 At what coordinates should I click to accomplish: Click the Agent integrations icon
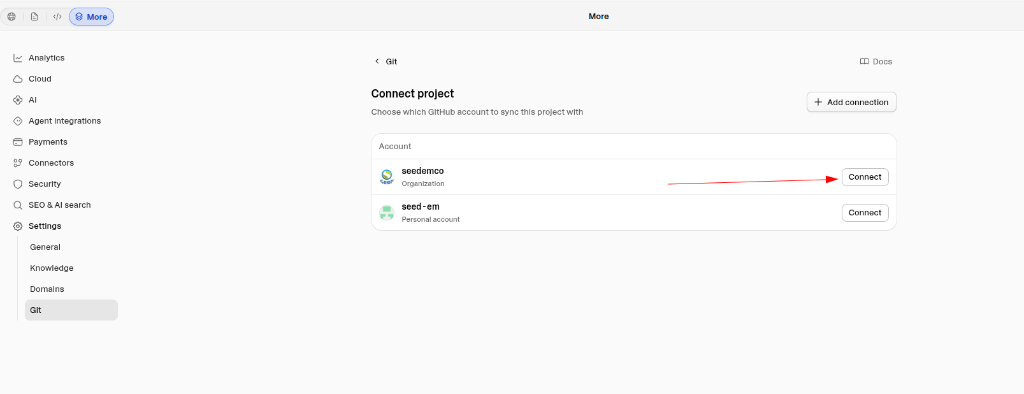(x=18, y=121)
